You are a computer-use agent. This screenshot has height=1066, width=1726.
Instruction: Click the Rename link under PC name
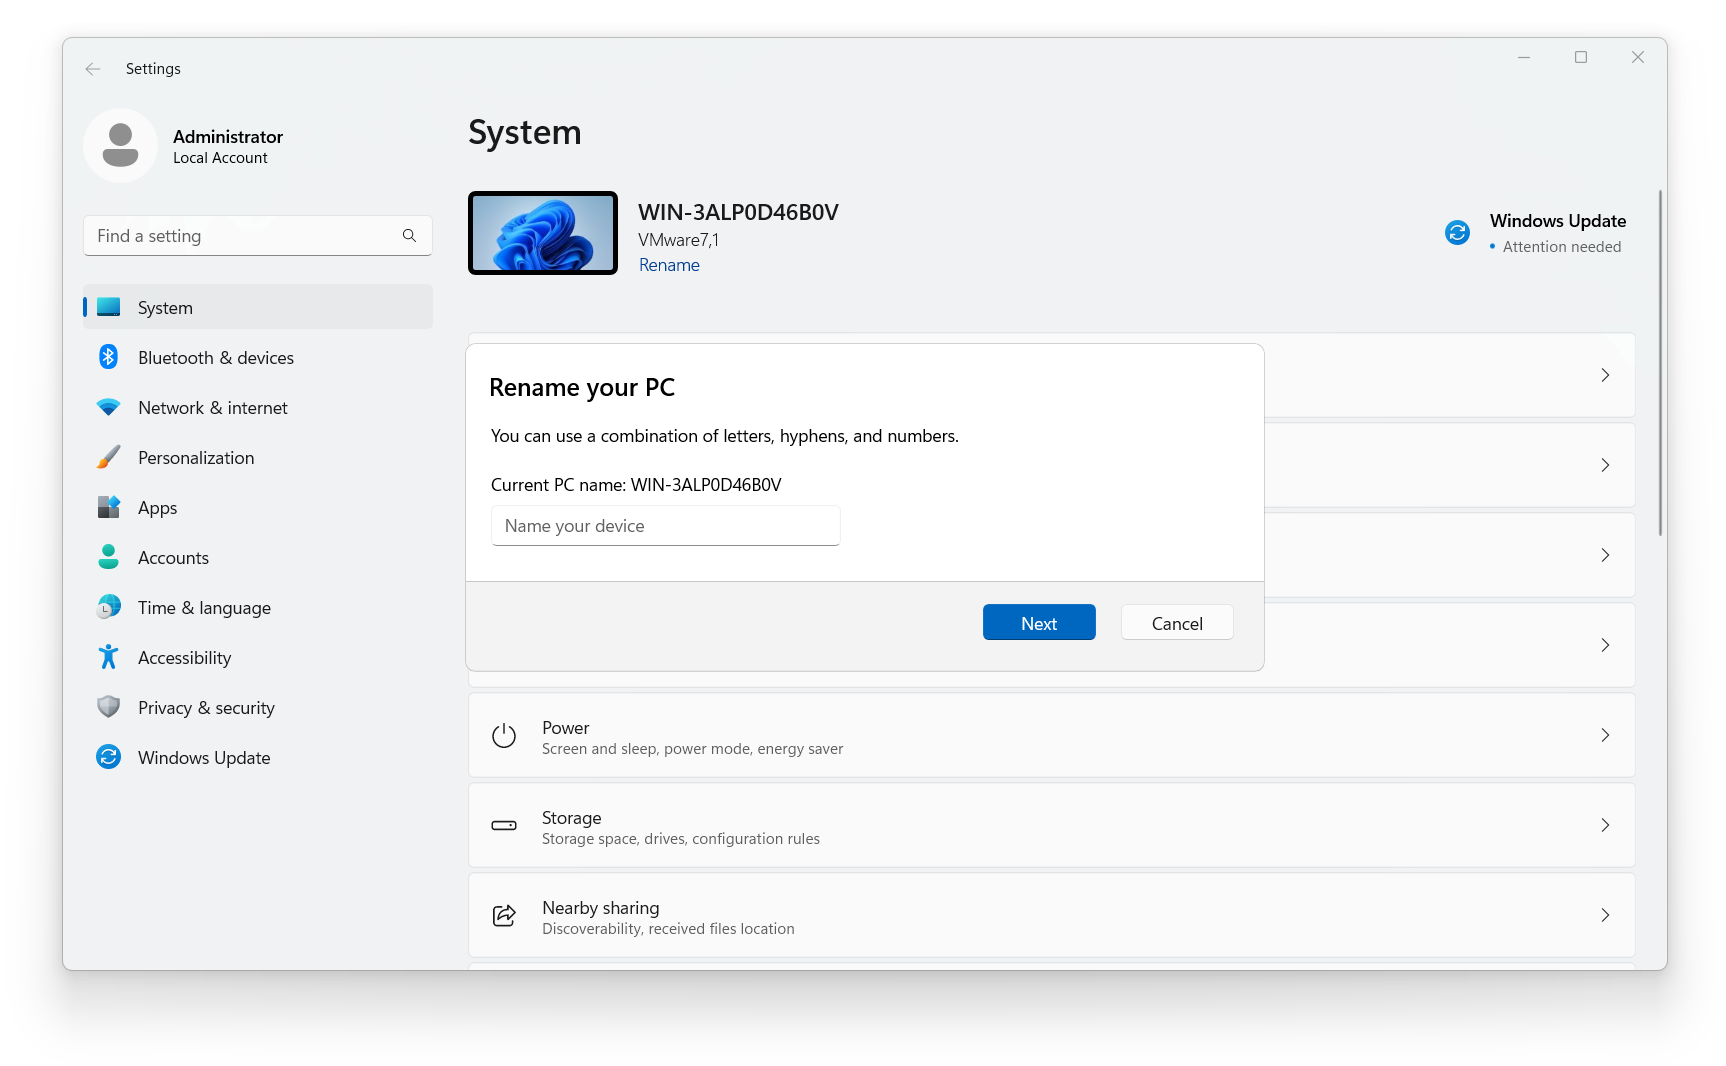669,265
